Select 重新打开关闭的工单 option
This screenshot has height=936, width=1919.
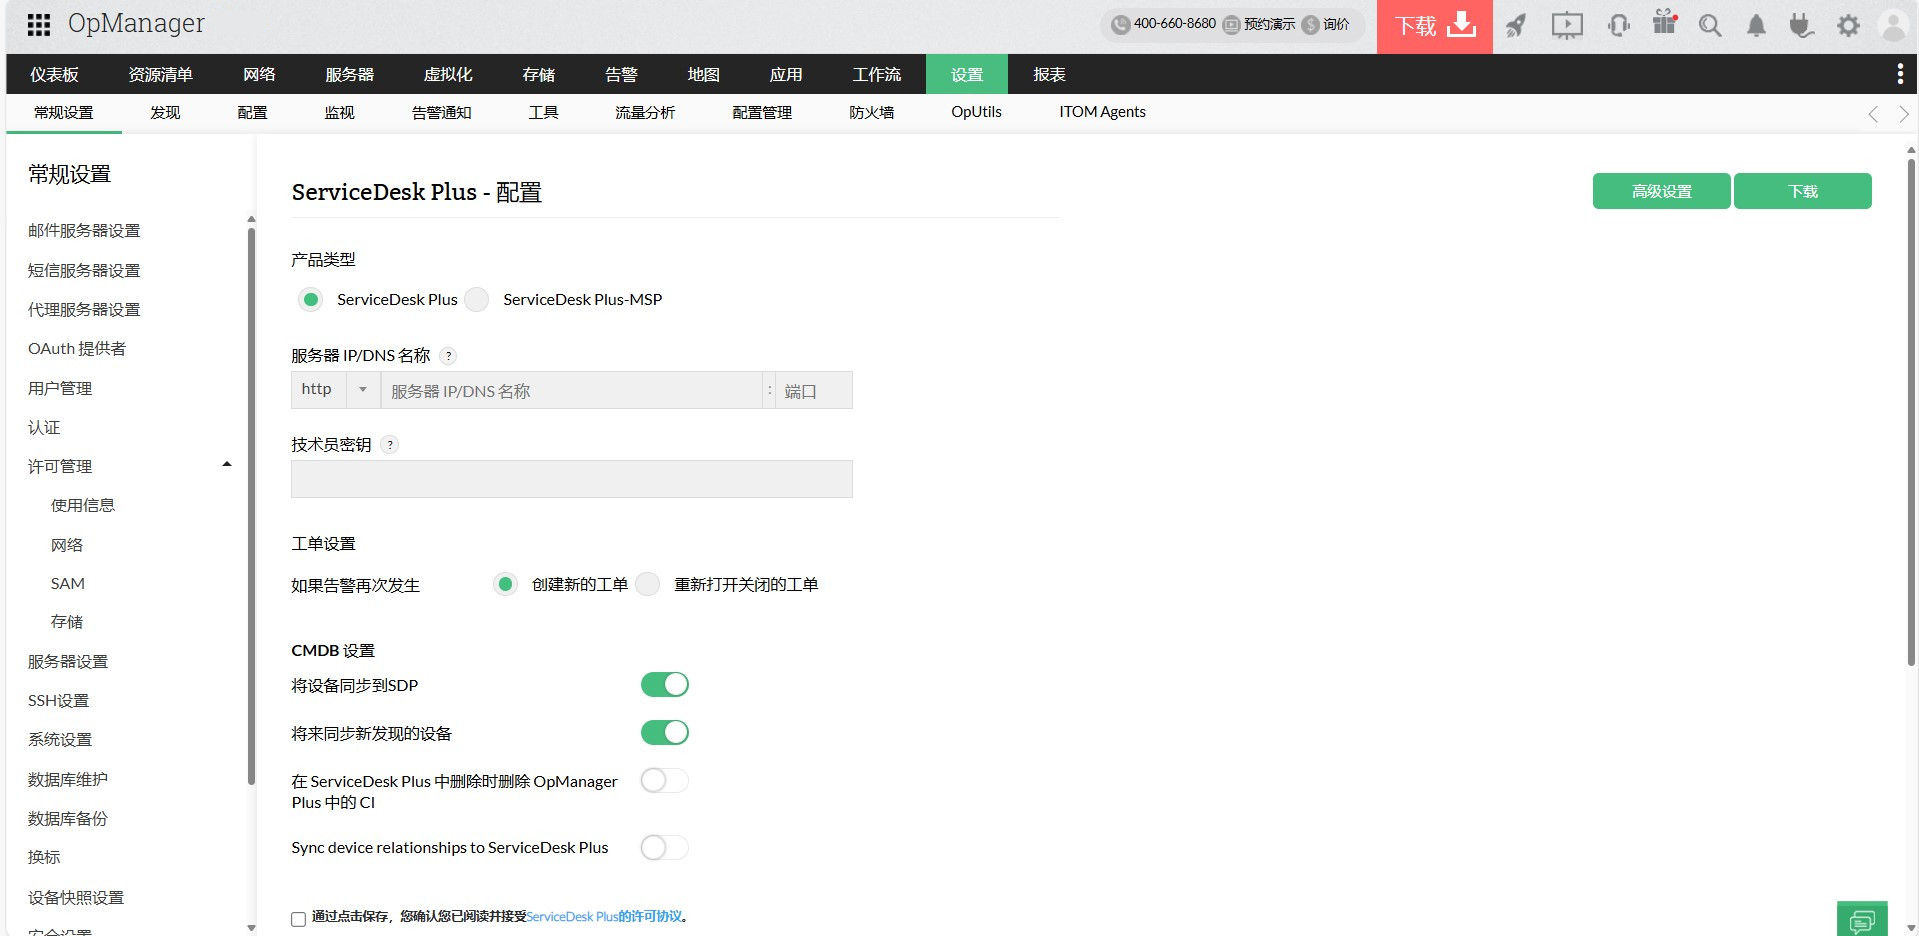pos(648,584)
